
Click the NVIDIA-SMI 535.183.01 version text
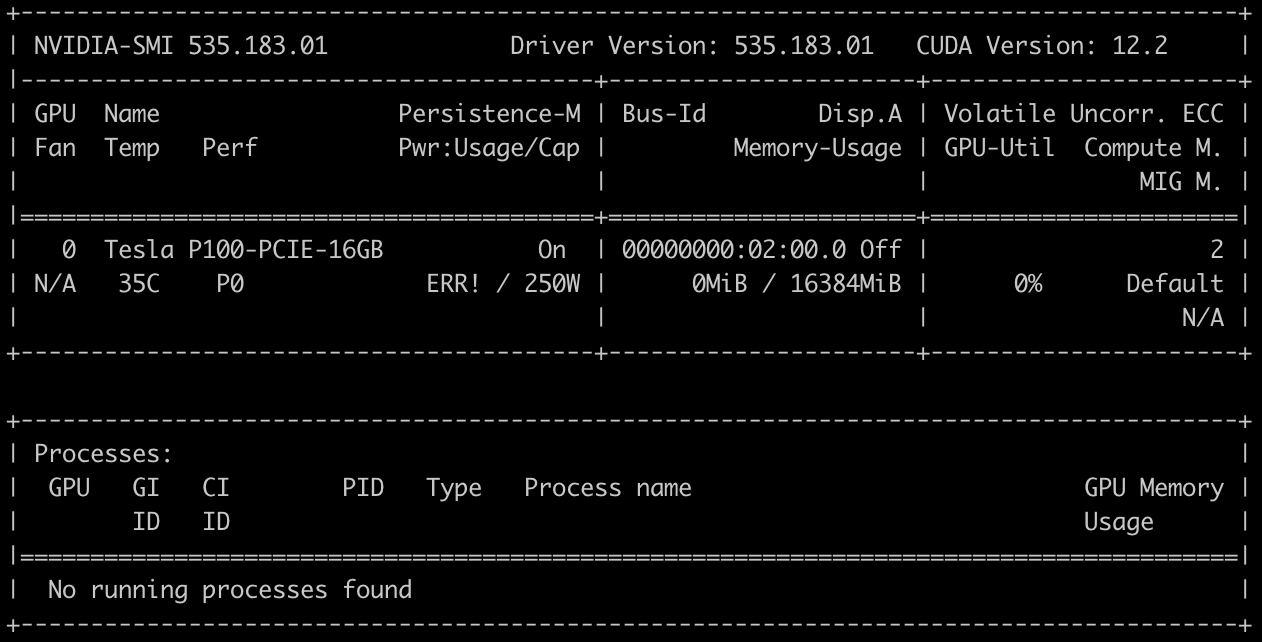180,46
